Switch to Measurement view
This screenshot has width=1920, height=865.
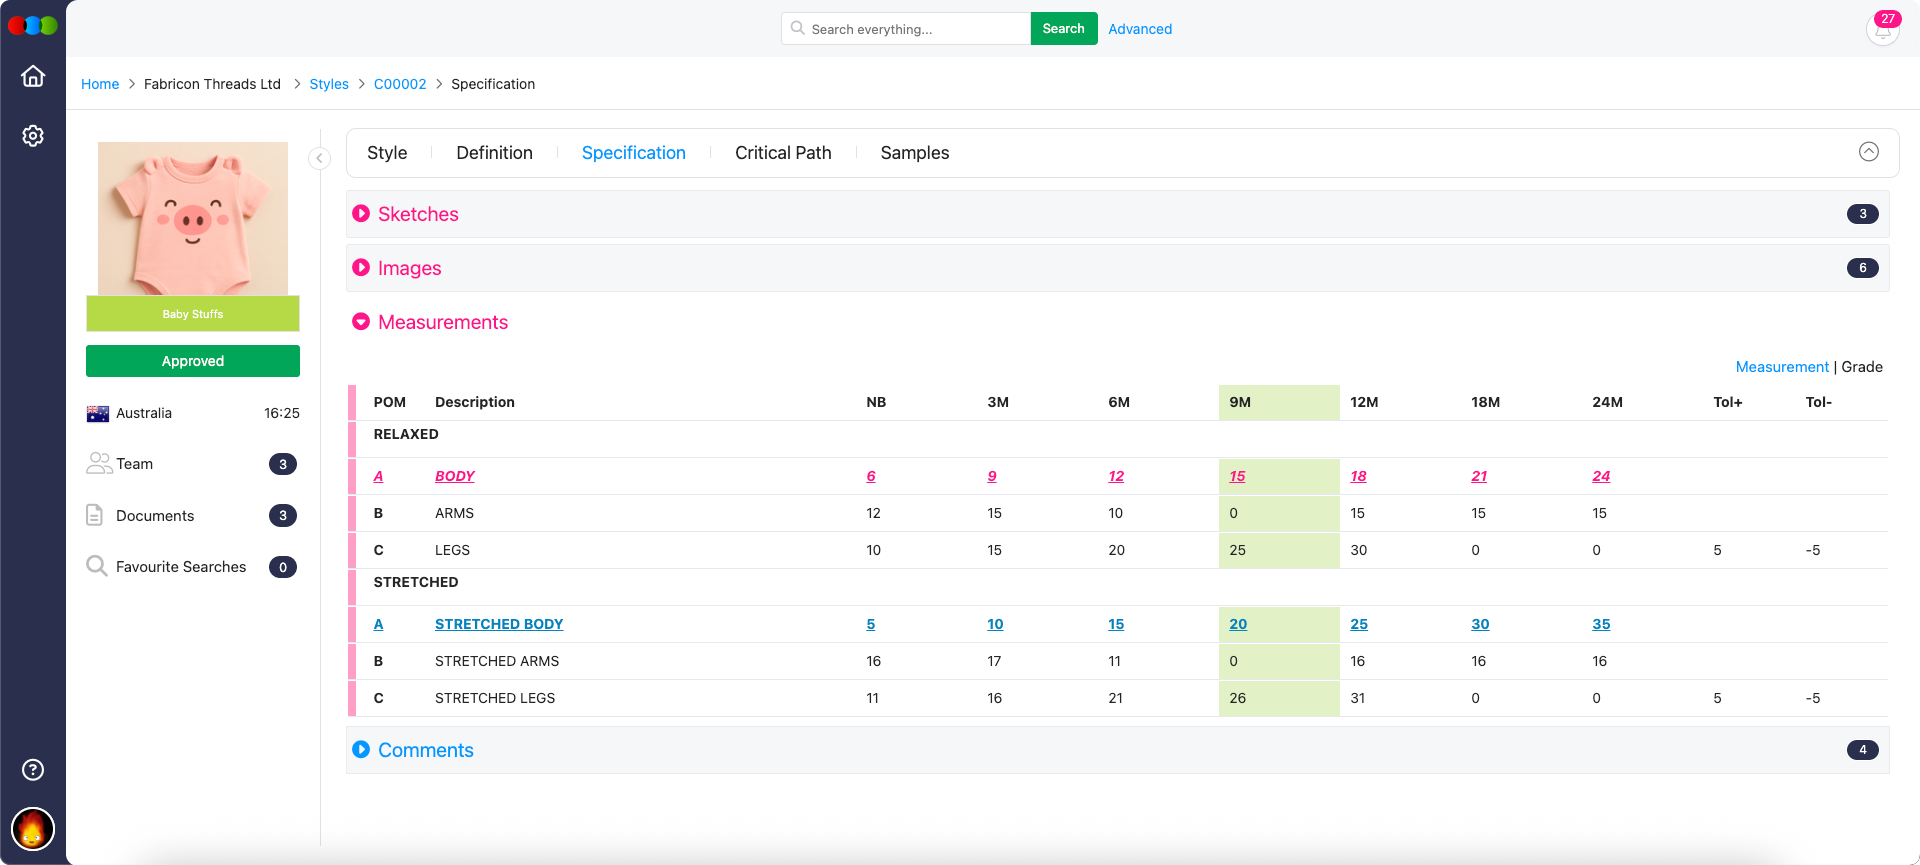tap(1781, 367)
